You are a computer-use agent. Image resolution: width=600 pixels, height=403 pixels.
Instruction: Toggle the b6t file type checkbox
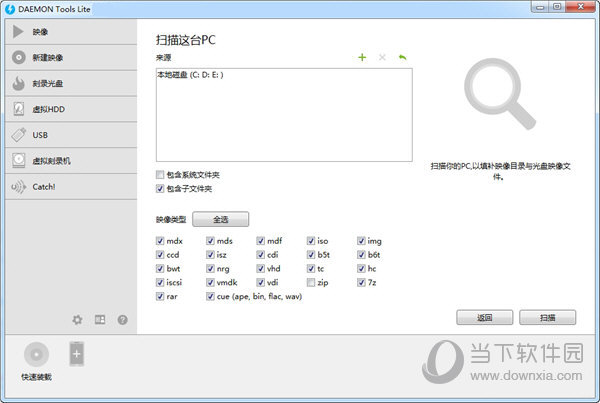coord(361,255)
